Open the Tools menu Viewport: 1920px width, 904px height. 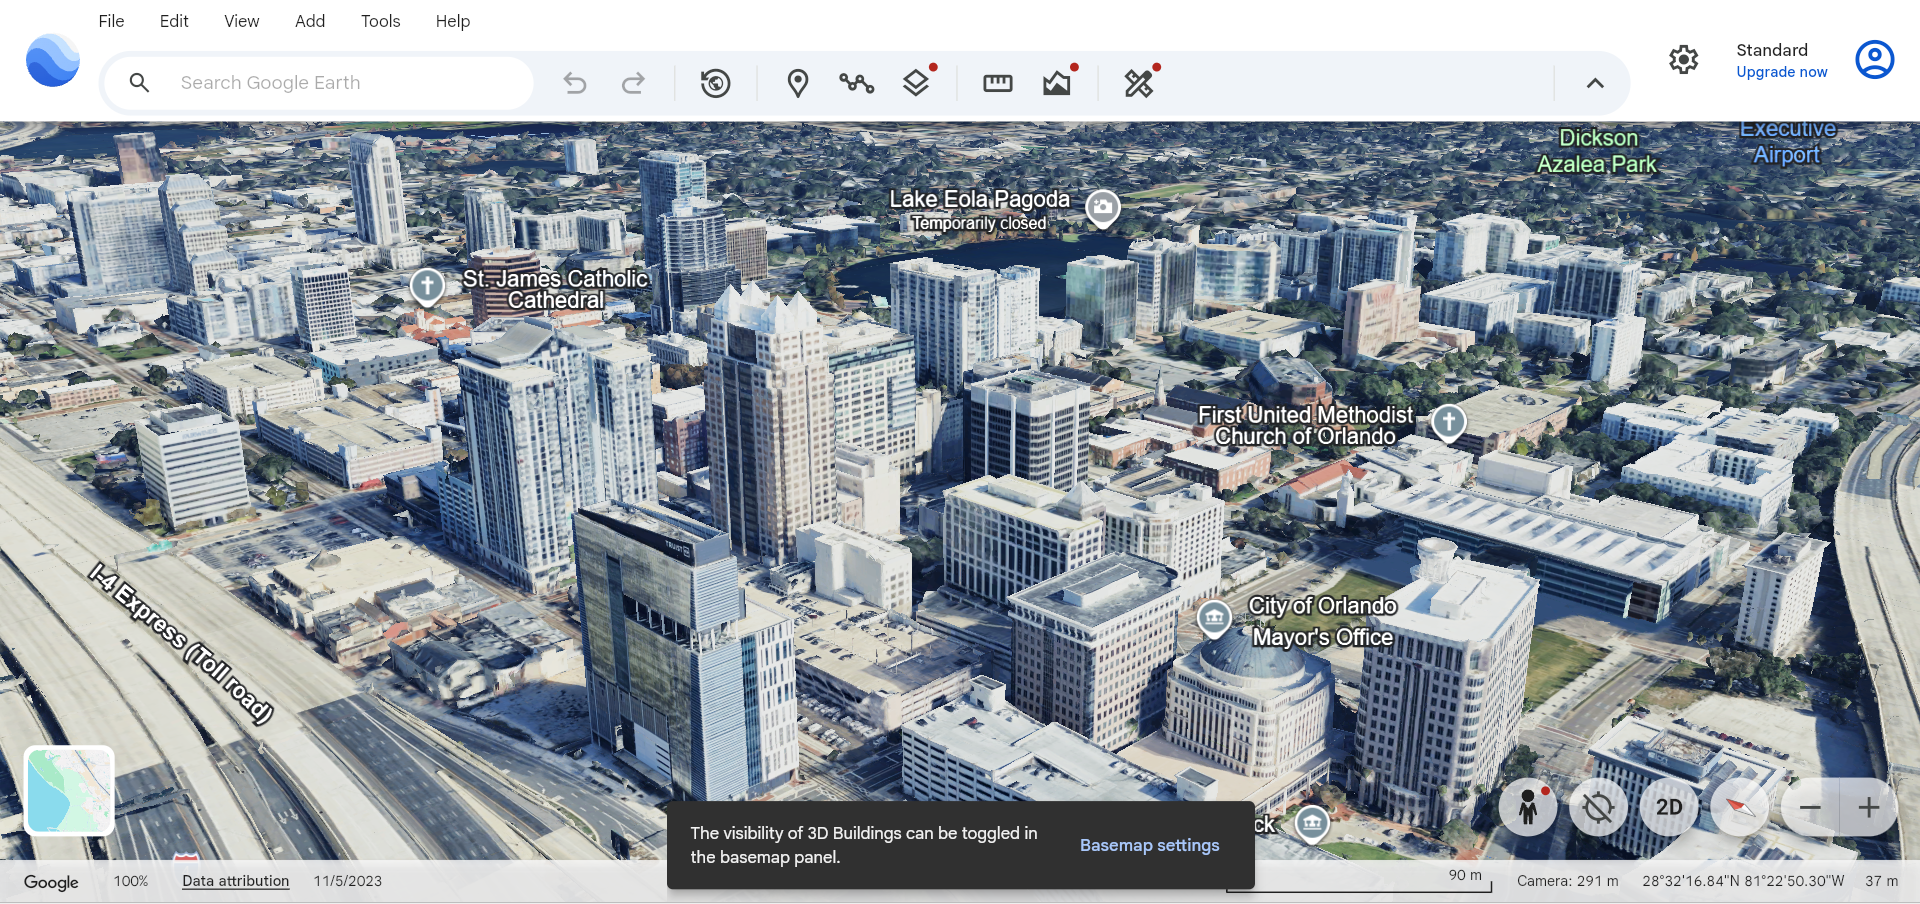coord(380,21)
